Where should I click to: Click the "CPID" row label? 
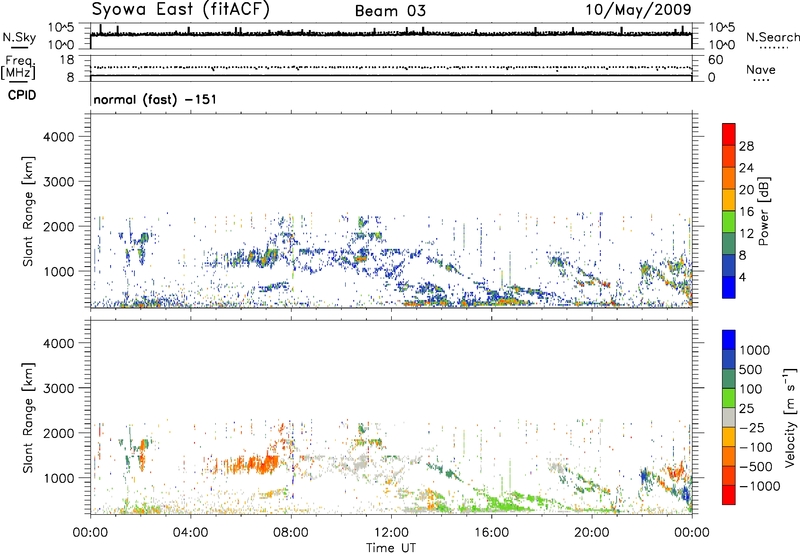(x=22, y=95)
